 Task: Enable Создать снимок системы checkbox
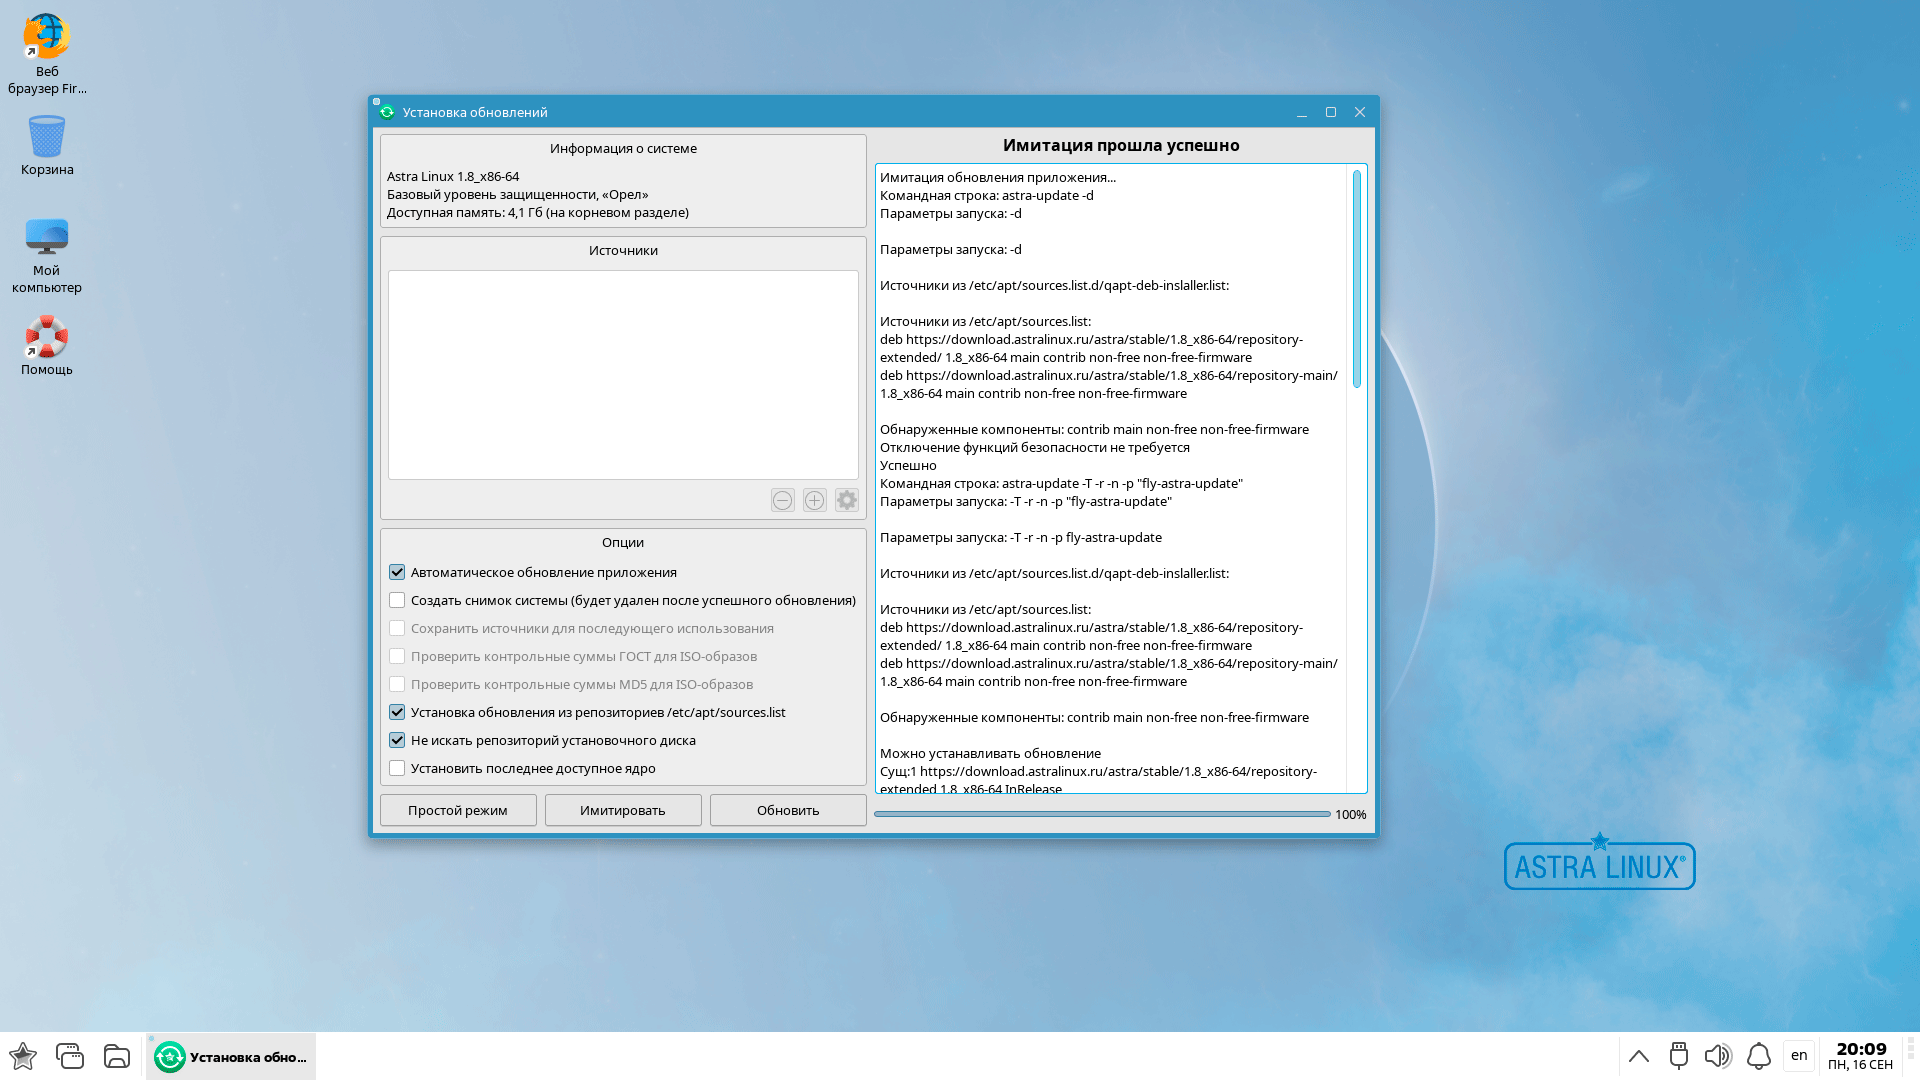tap(397, 600)
